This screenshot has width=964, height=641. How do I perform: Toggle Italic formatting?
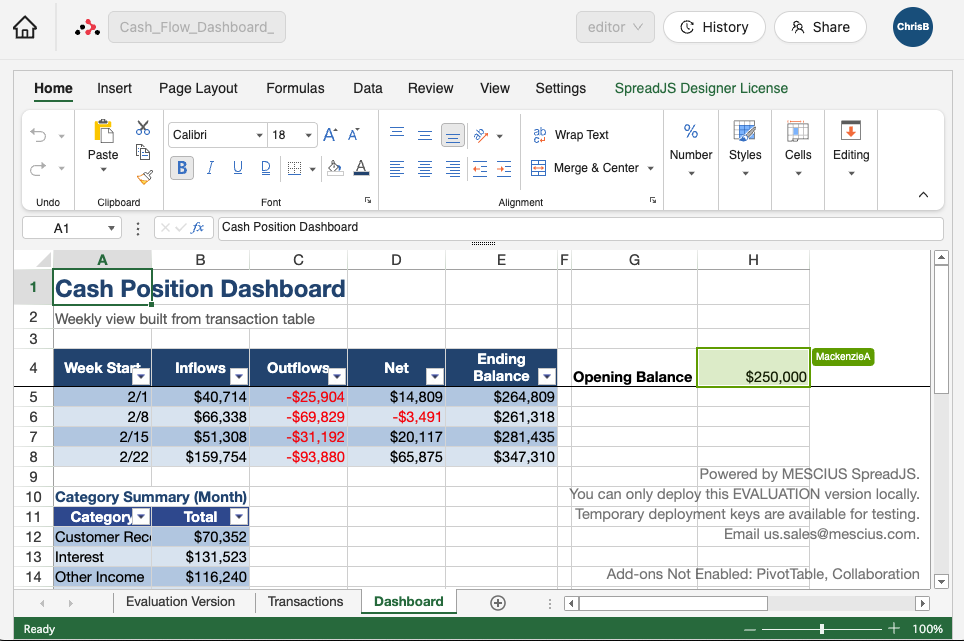point(209,167)
